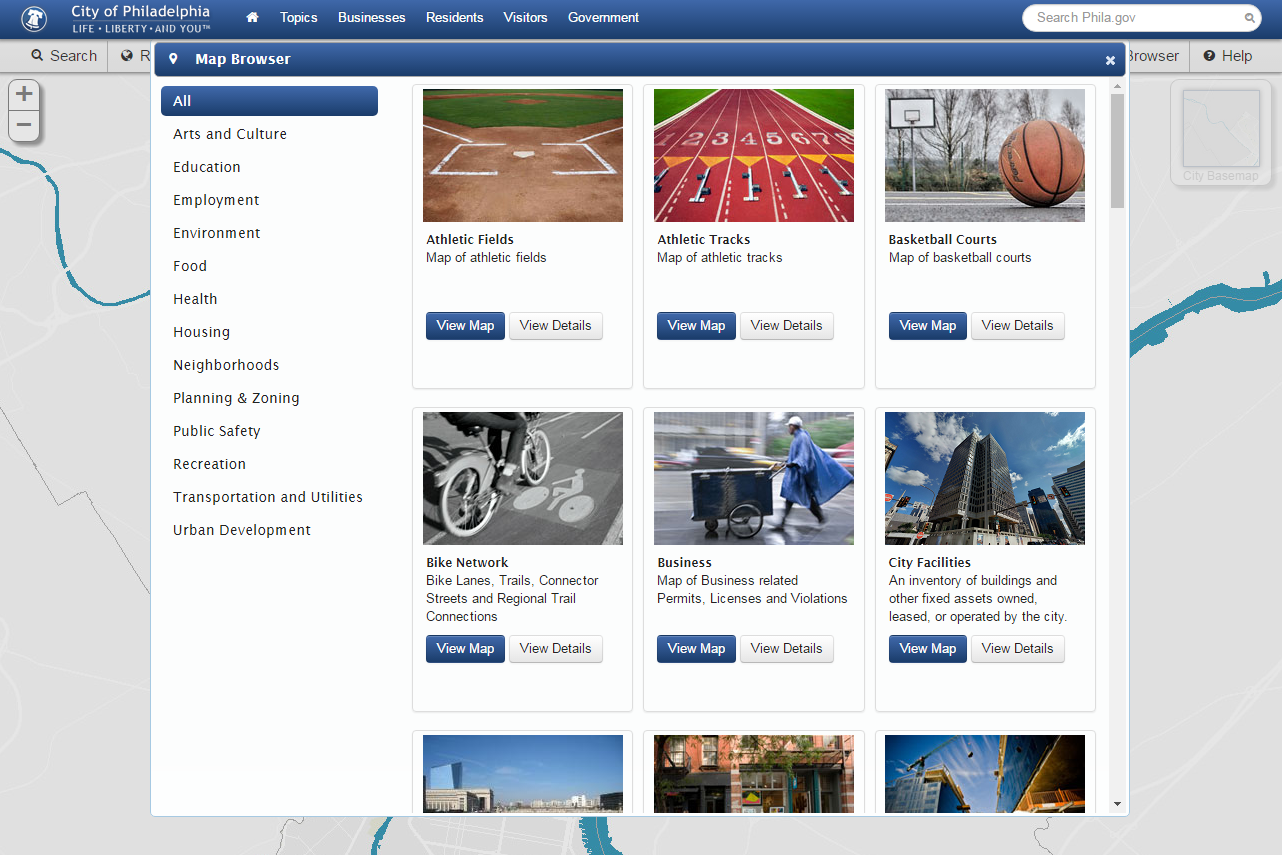This screenshot has width=1282, height=855.
Task: Click the Athletic Fields title text
Action: coord(470,240)
